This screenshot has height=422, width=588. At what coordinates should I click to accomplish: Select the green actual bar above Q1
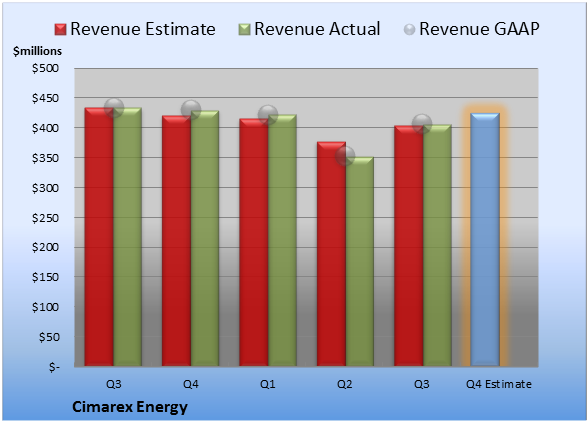click(282, 240)
